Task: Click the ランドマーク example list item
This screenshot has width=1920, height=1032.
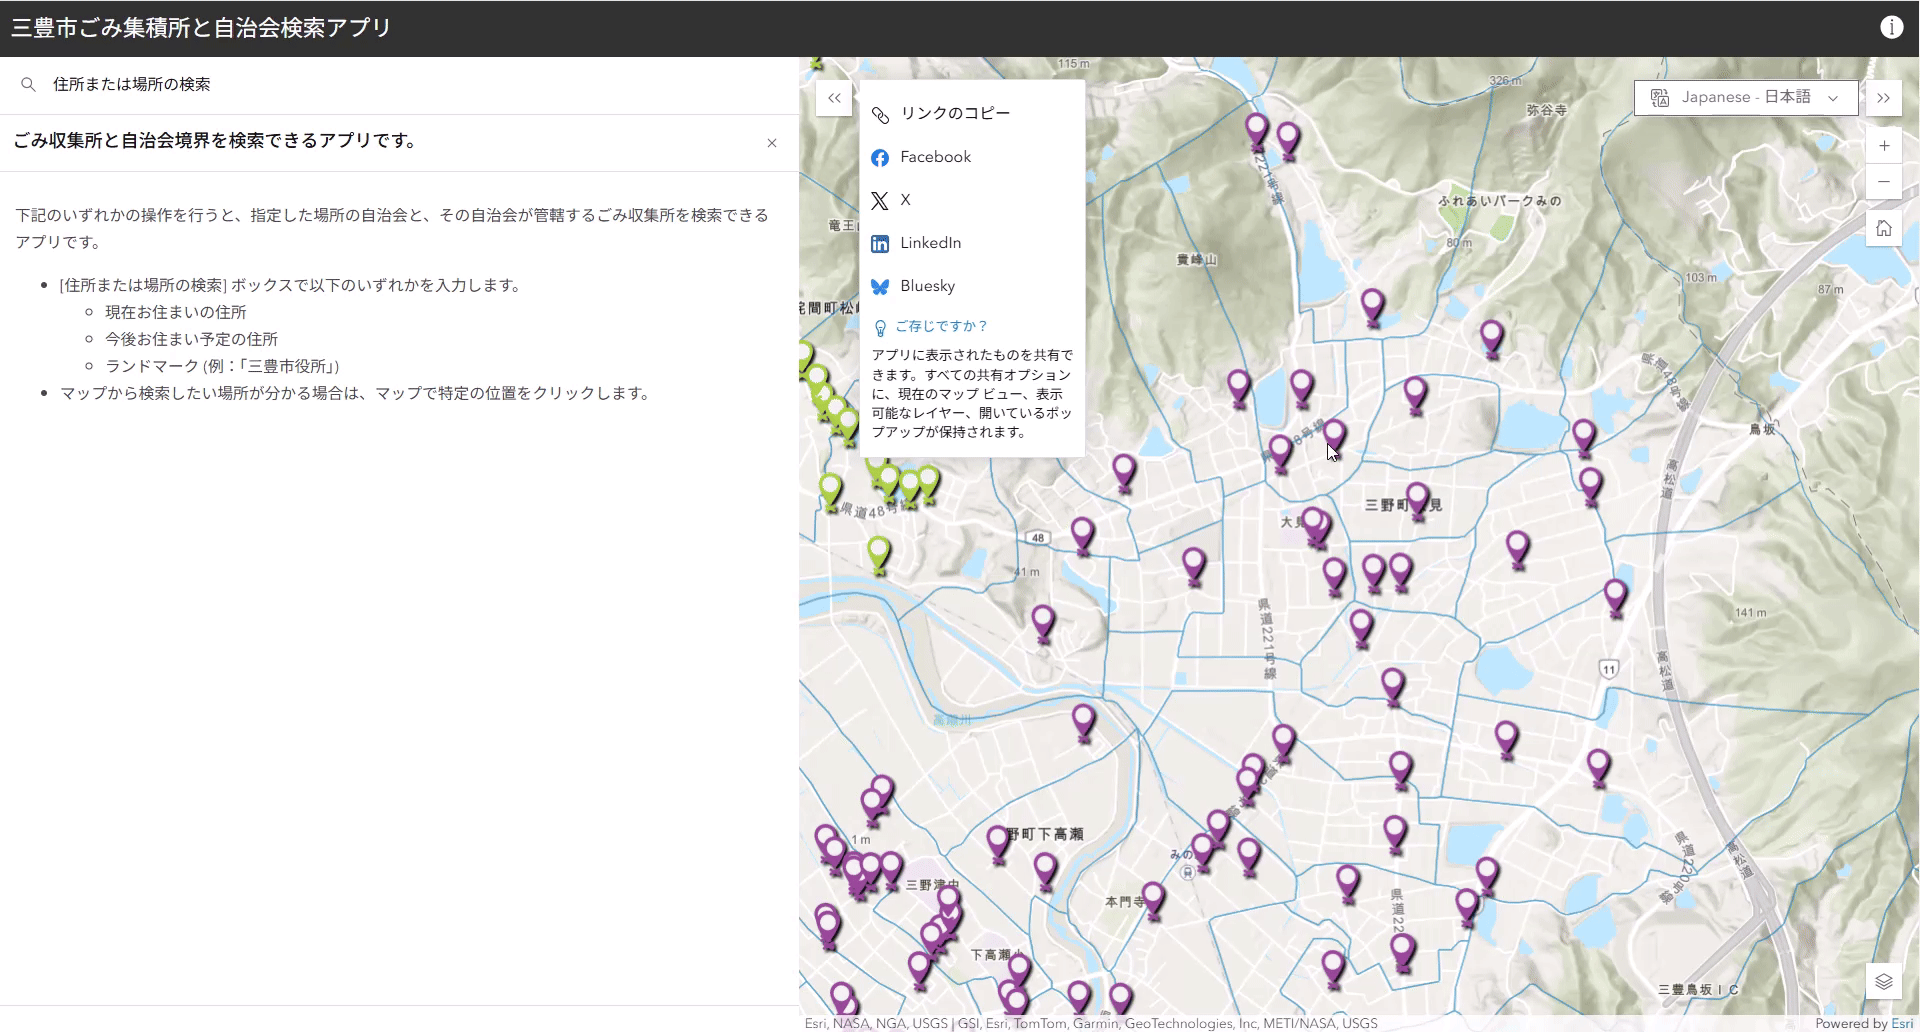Action: (x=223, y=366)
